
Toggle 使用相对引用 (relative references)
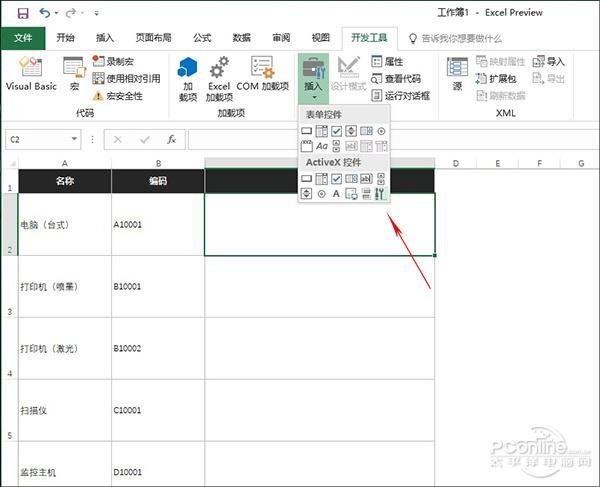(x=126, y=78)
